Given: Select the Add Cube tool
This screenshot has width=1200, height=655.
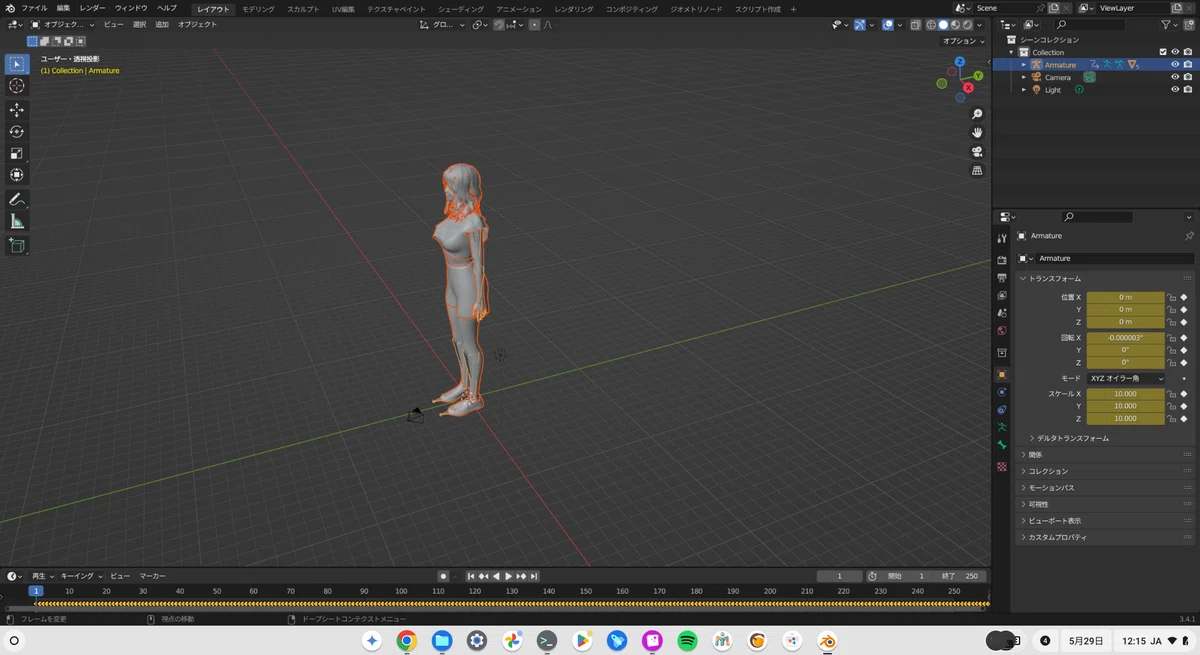Looking at the screenshot, I should 16,245.
